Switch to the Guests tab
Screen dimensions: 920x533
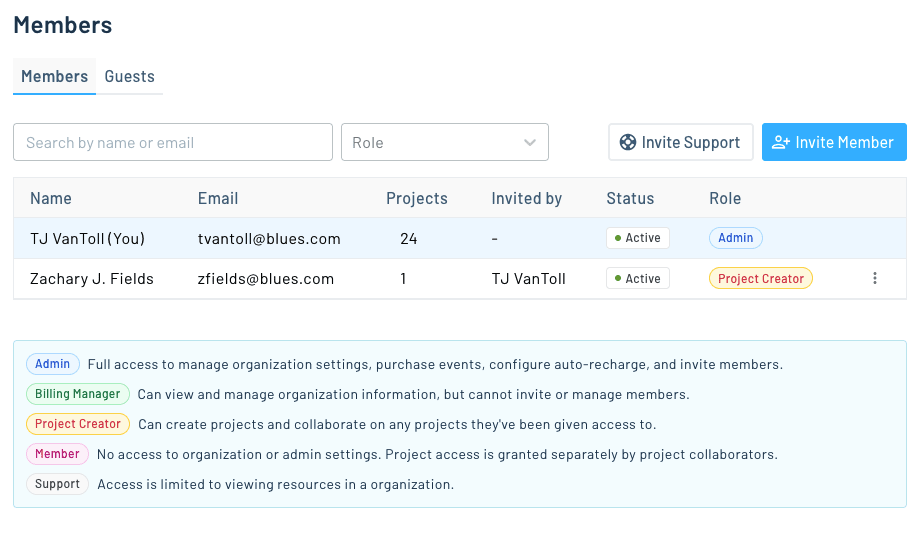130,76
